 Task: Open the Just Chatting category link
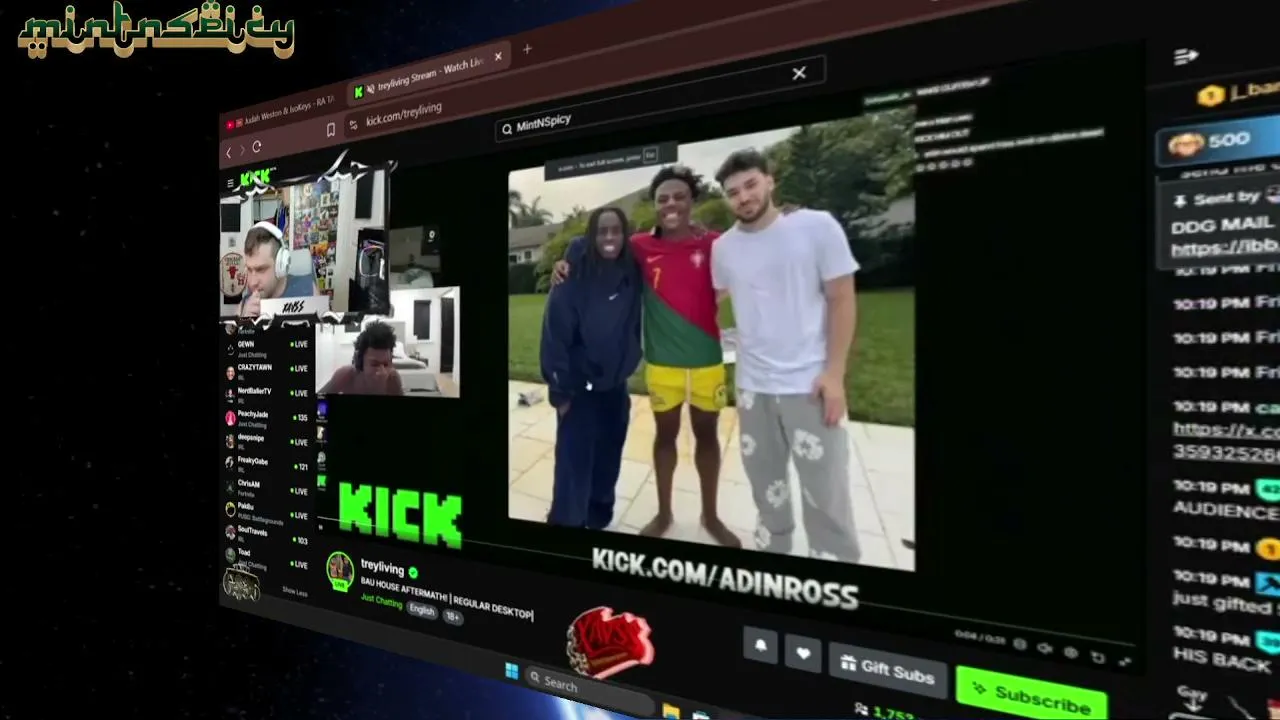click(x=381, y=600)
